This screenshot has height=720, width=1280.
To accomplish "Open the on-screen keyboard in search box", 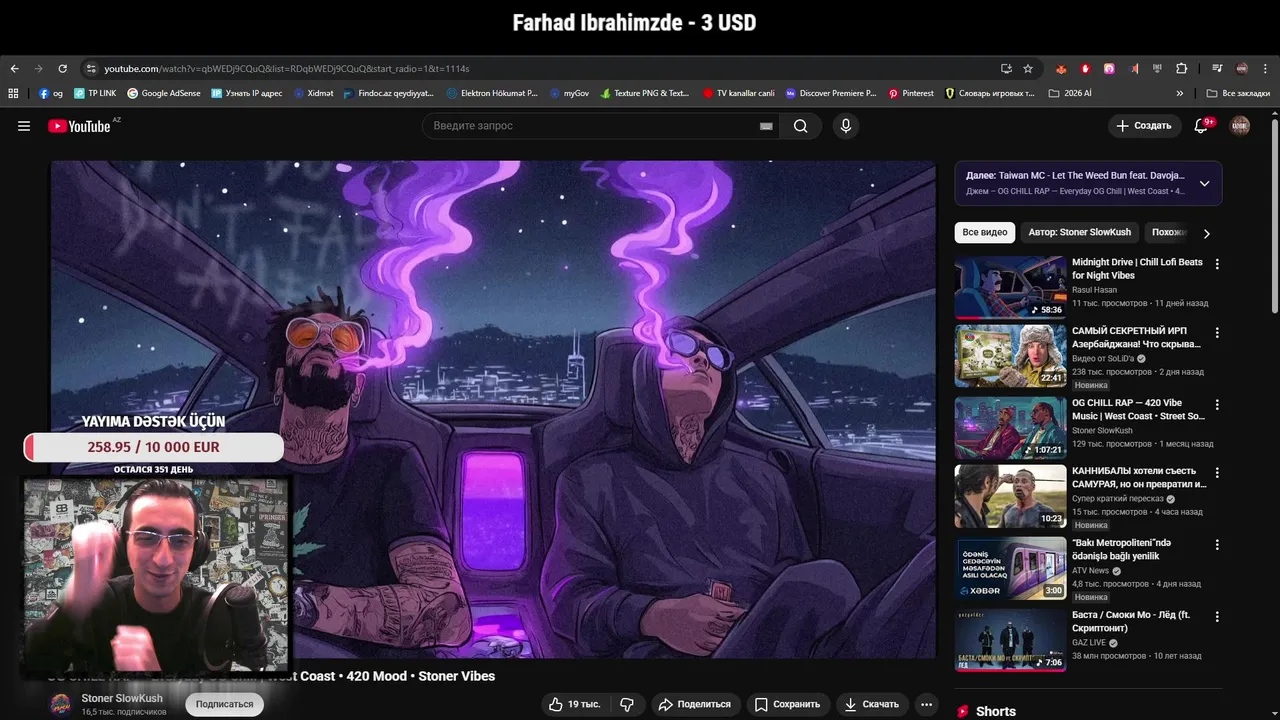I will [x=766, y=126].
